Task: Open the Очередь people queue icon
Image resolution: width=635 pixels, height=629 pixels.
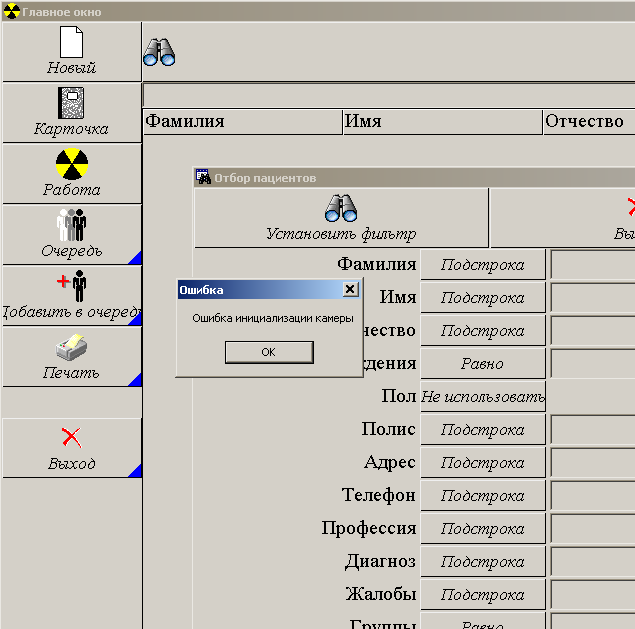Action: (x=71, y=226)
